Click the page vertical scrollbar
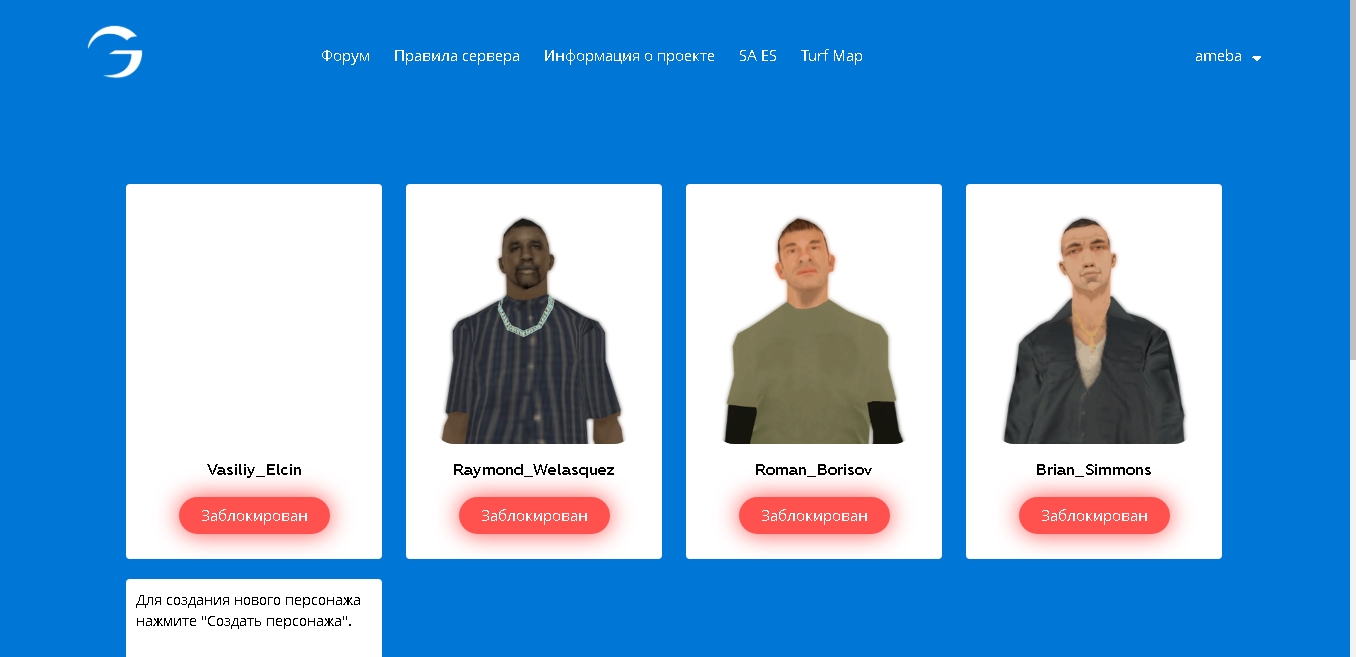Viewport: 1356px width, 657px height. [x=1352, y=180]
